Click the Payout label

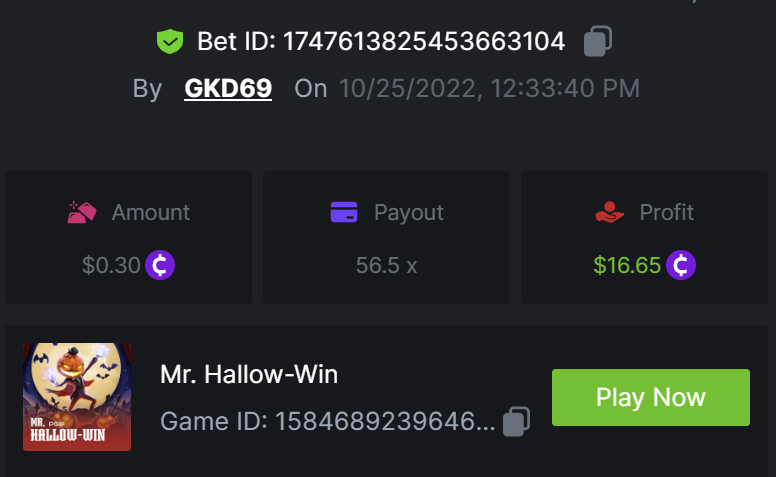(x=409, y=213)
